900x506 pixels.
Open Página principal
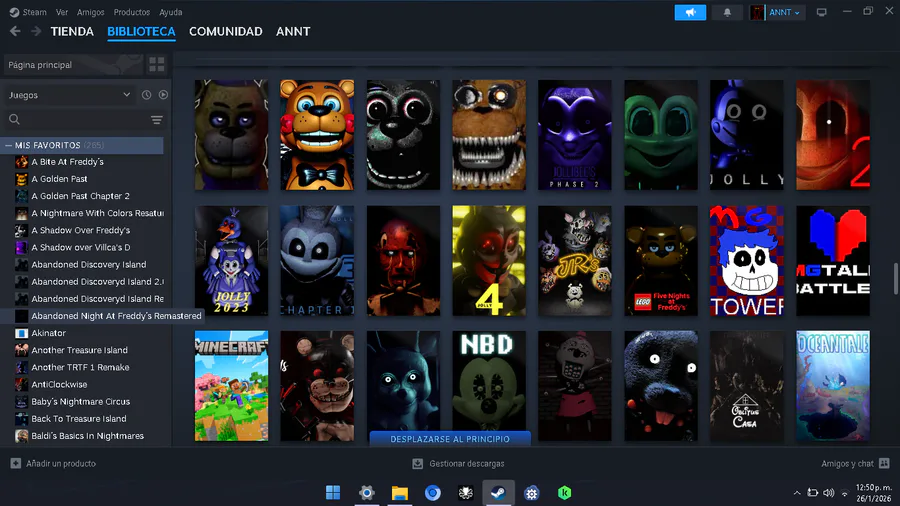click(x=73, y=64)
